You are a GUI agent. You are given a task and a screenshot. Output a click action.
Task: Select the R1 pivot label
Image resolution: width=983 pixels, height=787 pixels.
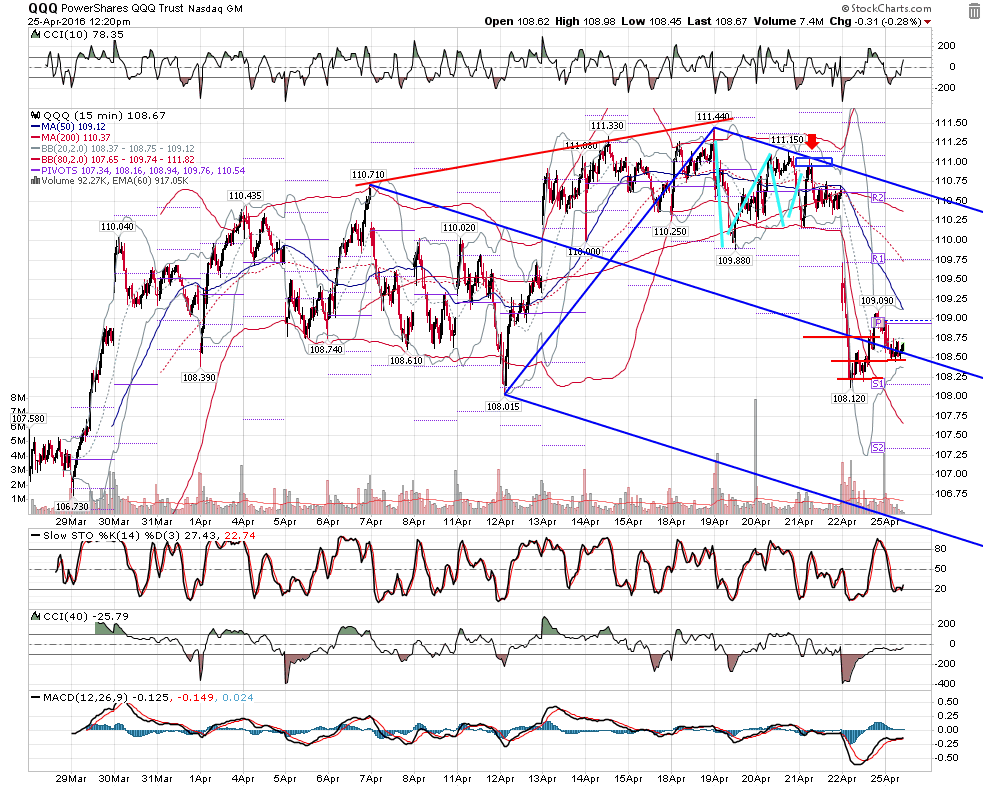point(878,258)
